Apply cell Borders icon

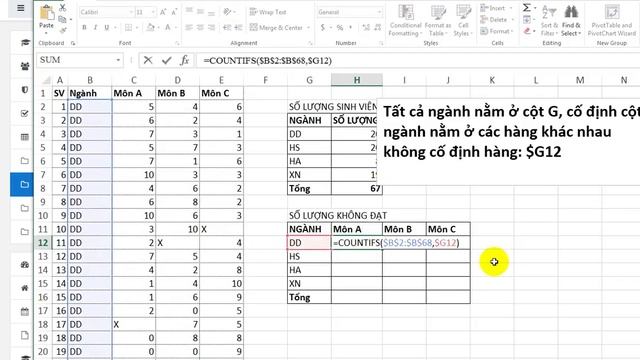click(129, 27)
